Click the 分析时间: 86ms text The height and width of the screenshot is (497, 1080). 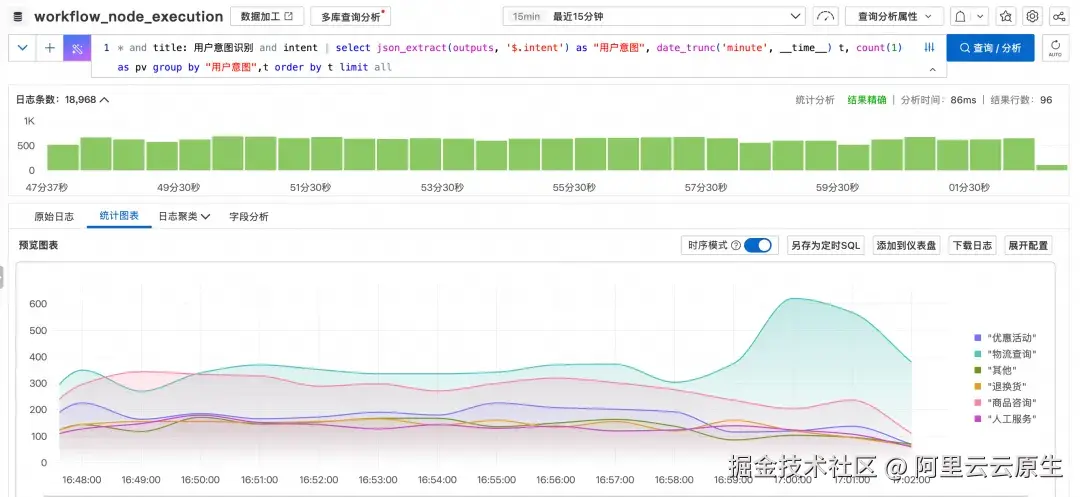[x=938, y=100]
